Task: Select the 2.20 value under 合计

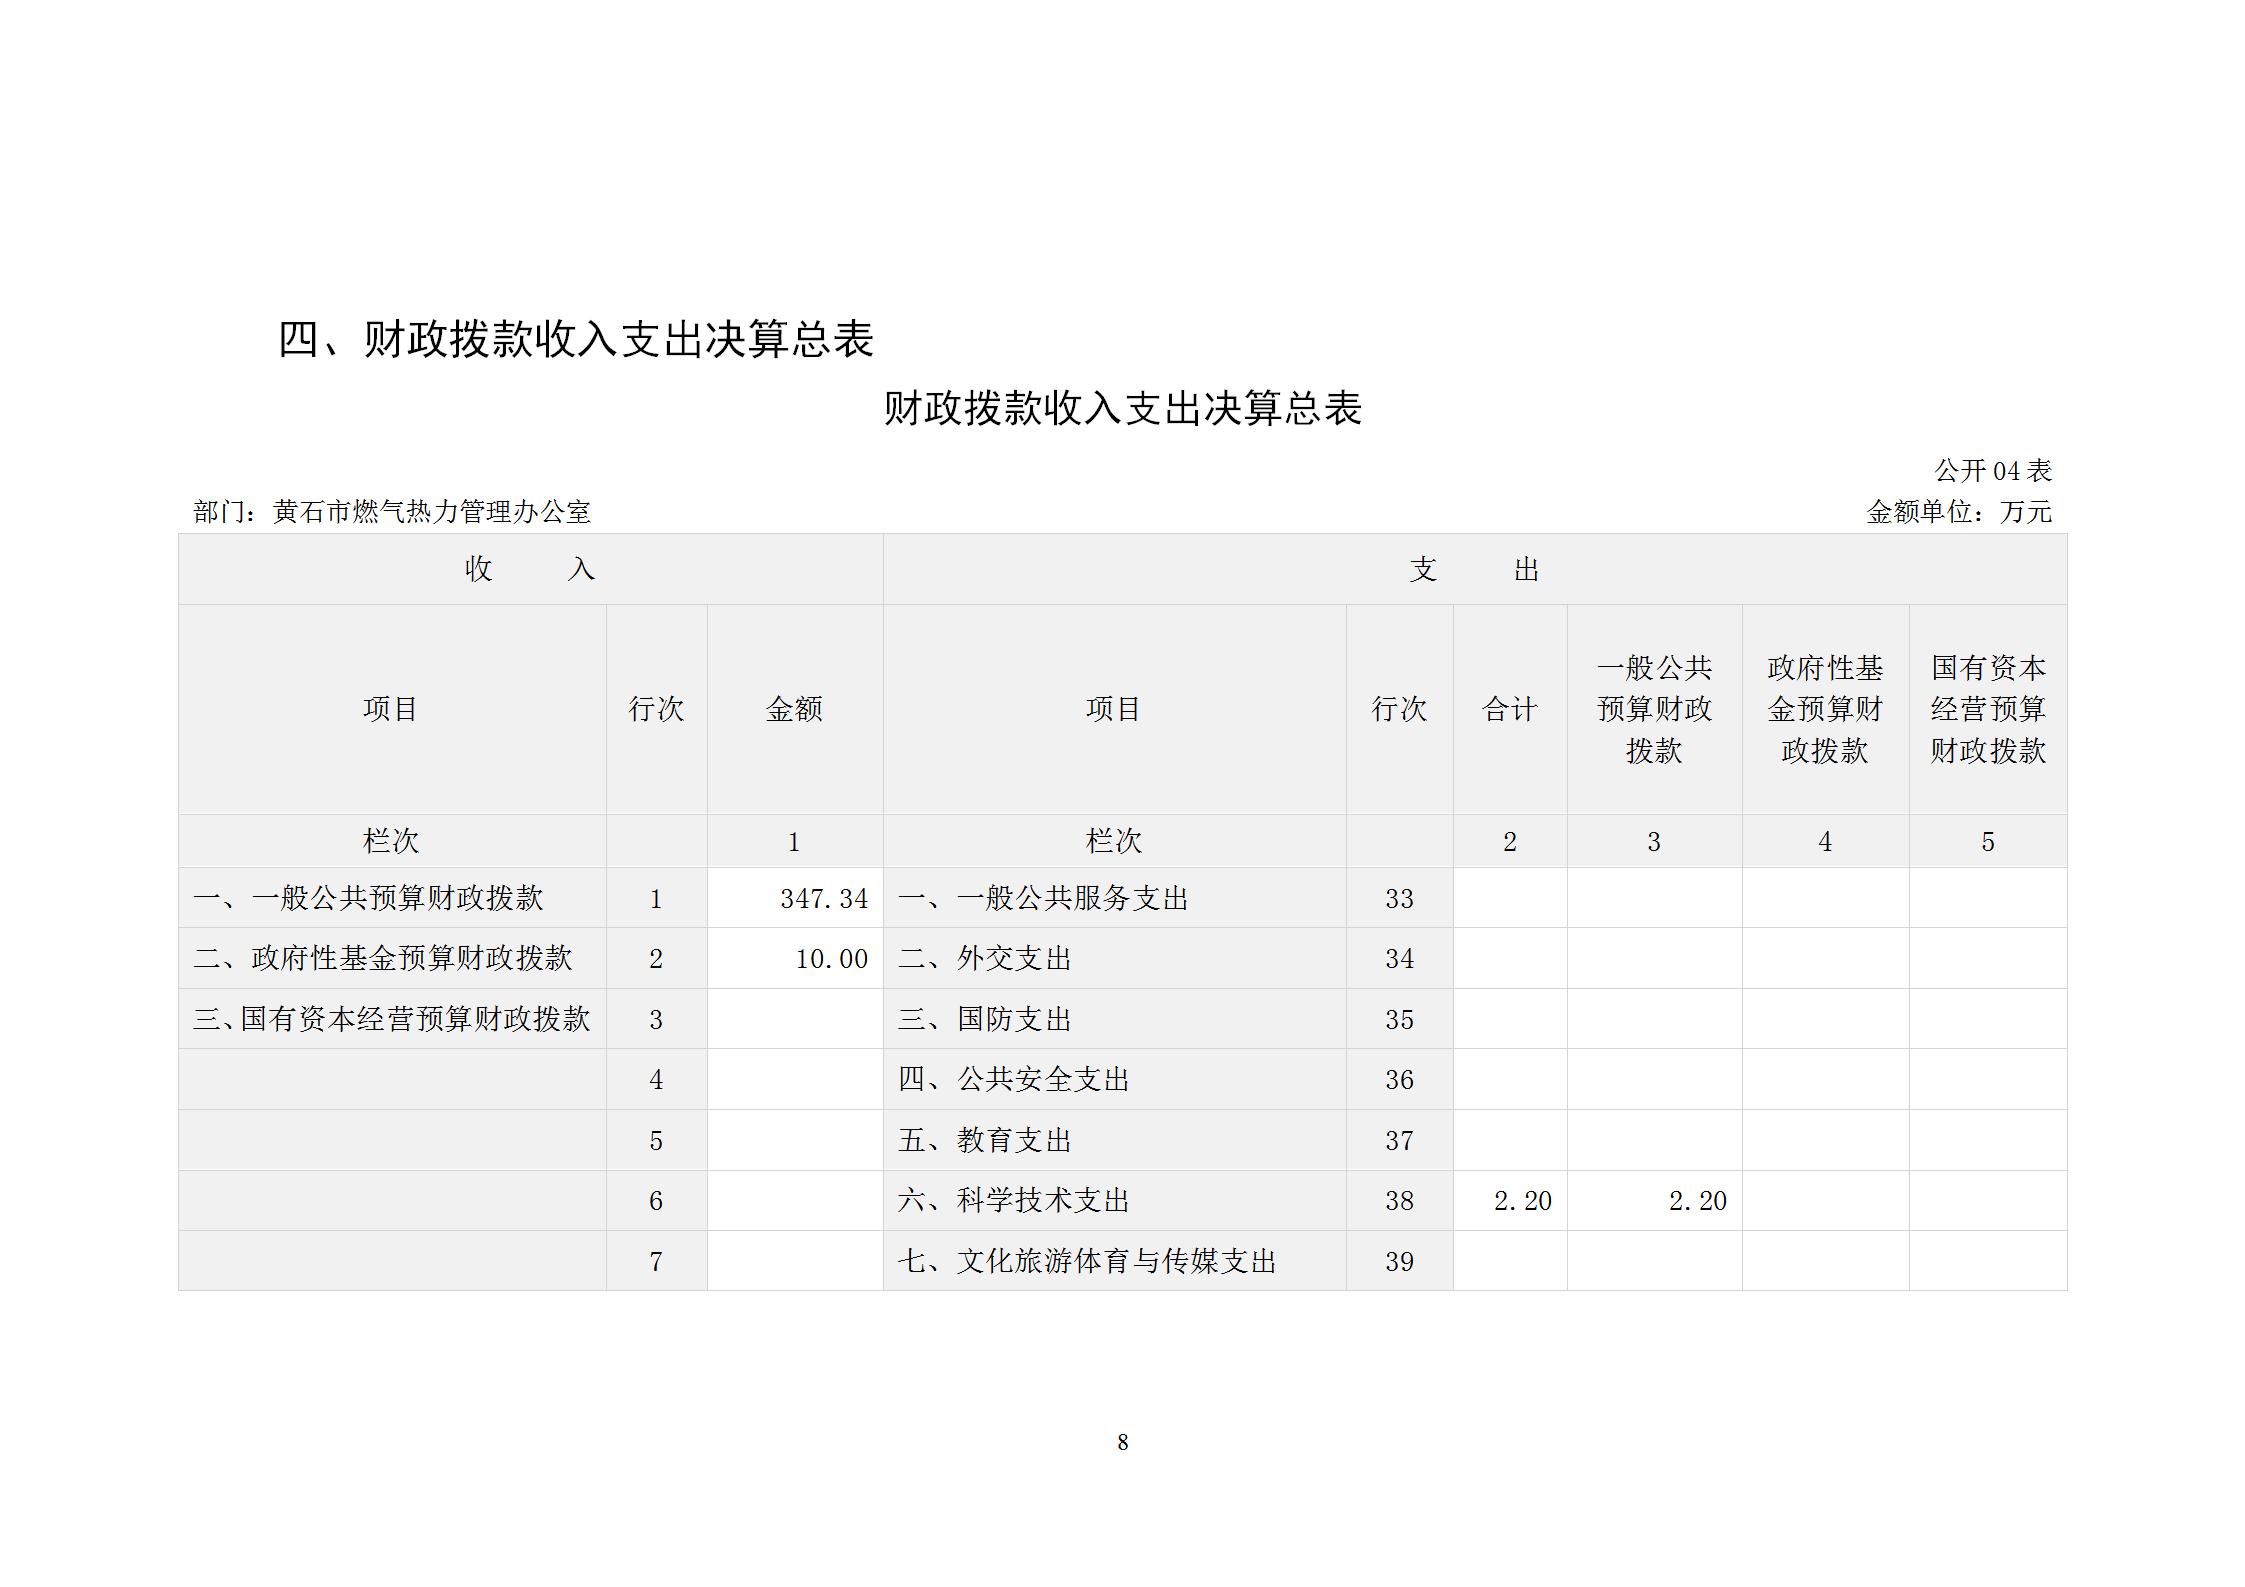Action: point(1522,1200)
